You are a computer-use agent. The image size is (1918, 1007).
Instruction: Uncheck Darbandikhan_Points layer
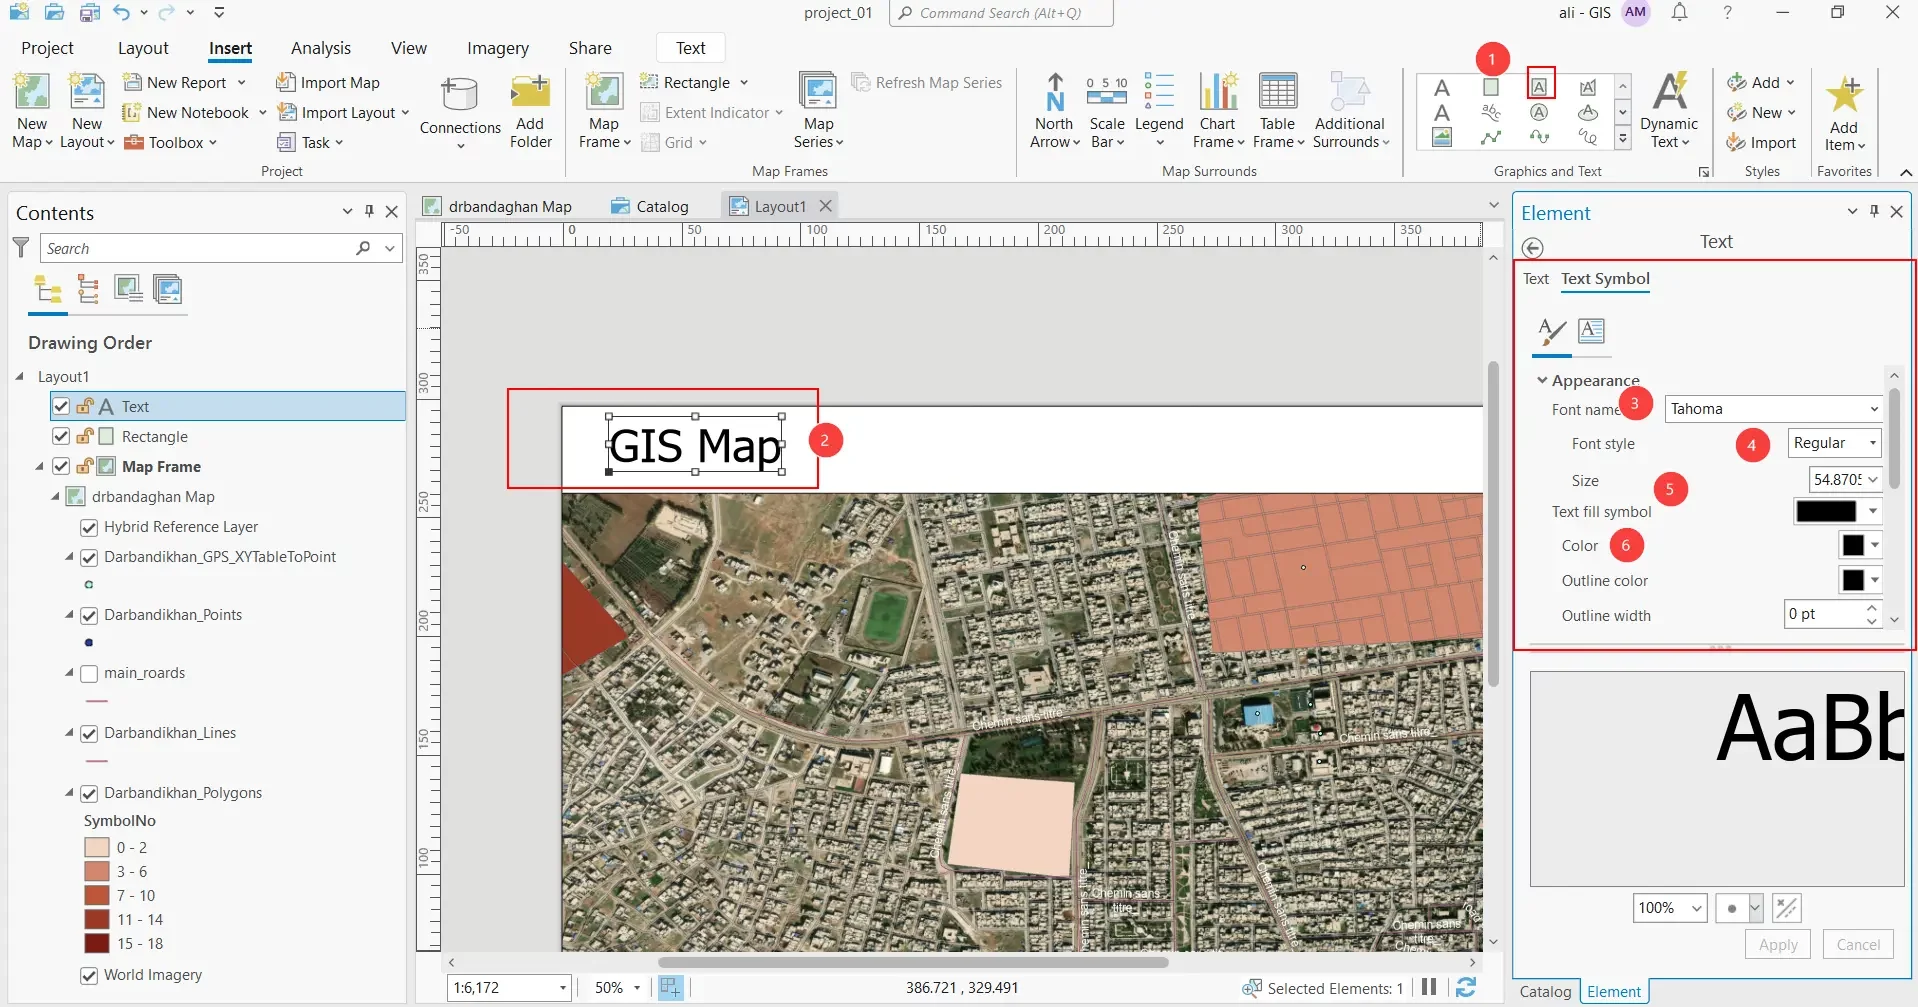[89, 615]
